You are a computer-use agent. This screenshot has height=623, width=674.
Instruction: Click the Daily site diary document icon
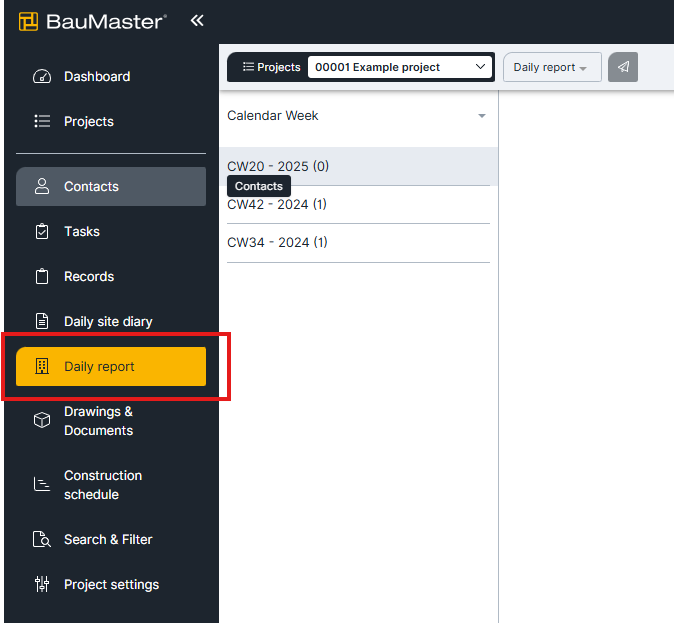42,321
